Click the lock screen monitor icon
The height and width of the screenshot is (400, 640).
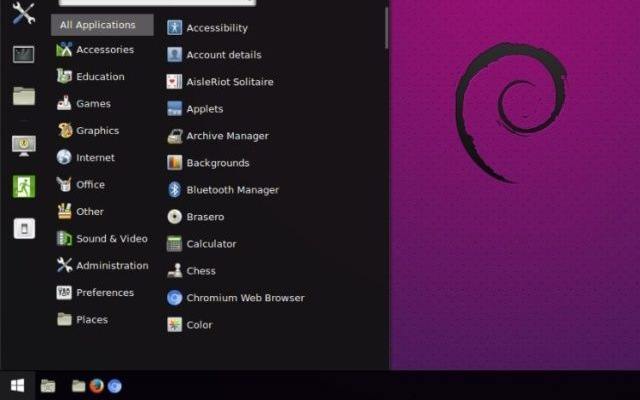[24, 146]
